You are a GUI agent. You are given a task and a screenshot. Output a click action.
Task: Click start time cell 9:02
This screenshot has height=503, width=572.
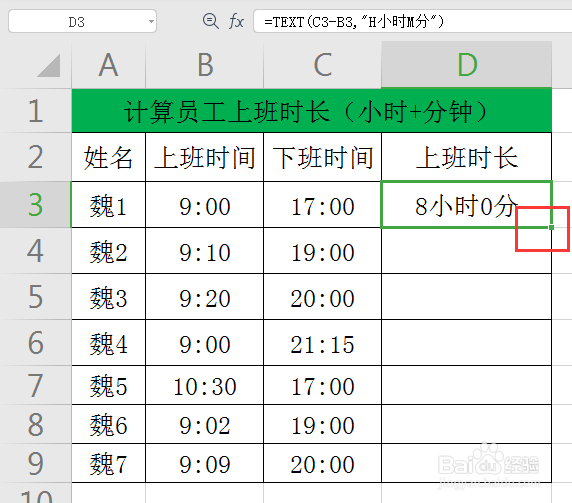(204, 424)
